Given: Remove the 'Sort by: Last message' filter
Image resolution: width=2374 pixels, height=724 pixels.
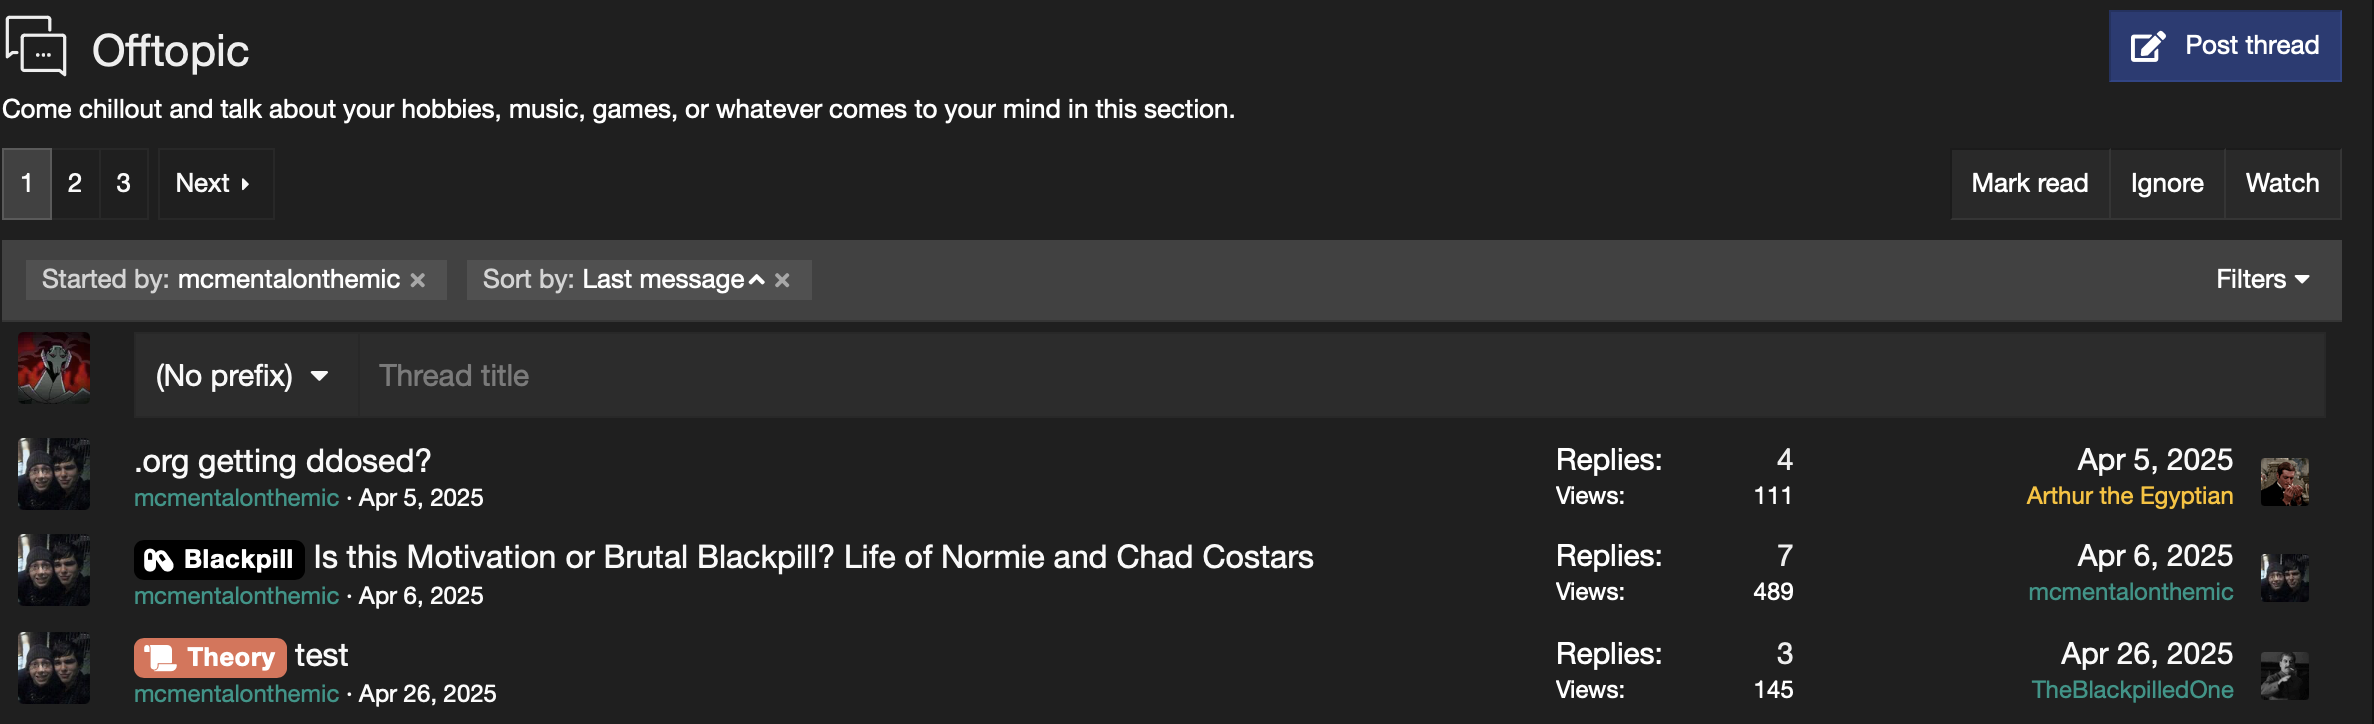Looking at the screenshot, I should click(x=782, y=280).
